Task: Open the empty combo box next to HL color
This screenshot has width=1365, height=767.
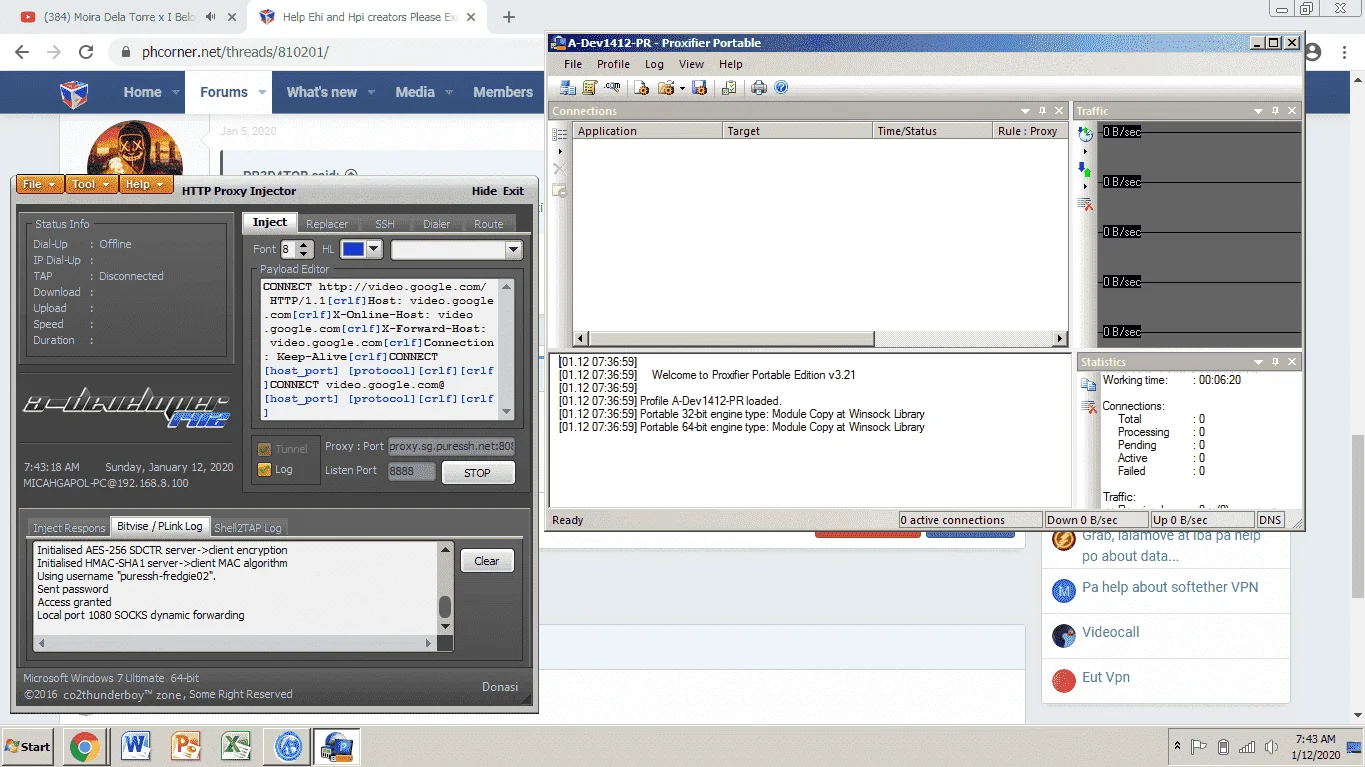Action: click(457, 249)
